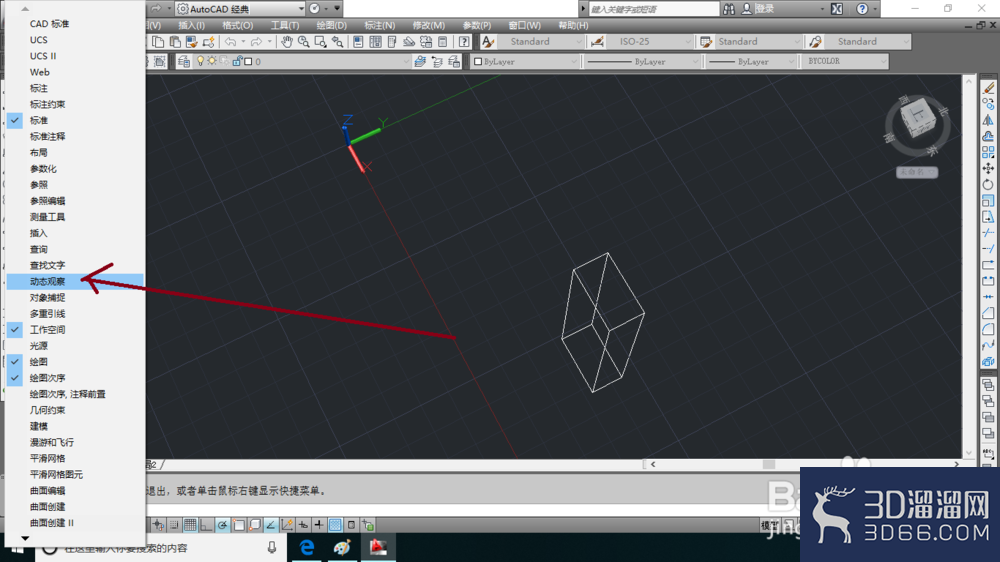Toggle the 工作空间 toolbar entry

pos(75,330)
